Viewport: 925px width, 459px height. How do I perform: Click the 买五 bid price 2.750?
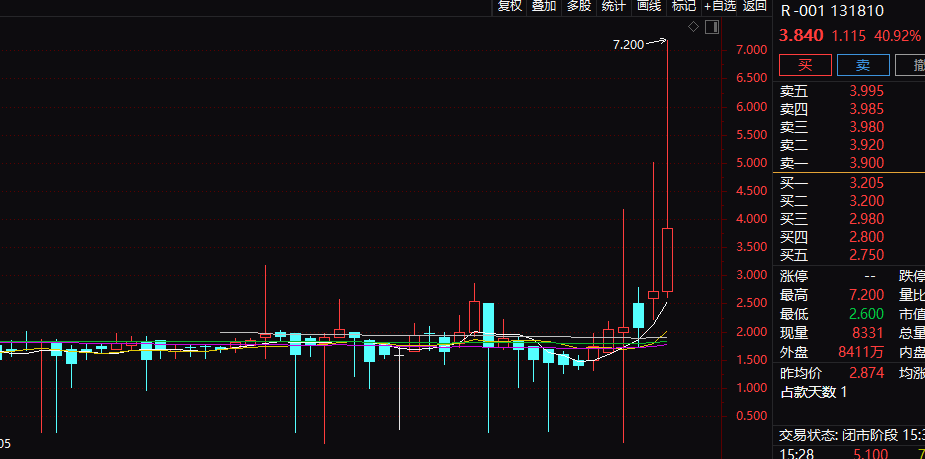866,255
